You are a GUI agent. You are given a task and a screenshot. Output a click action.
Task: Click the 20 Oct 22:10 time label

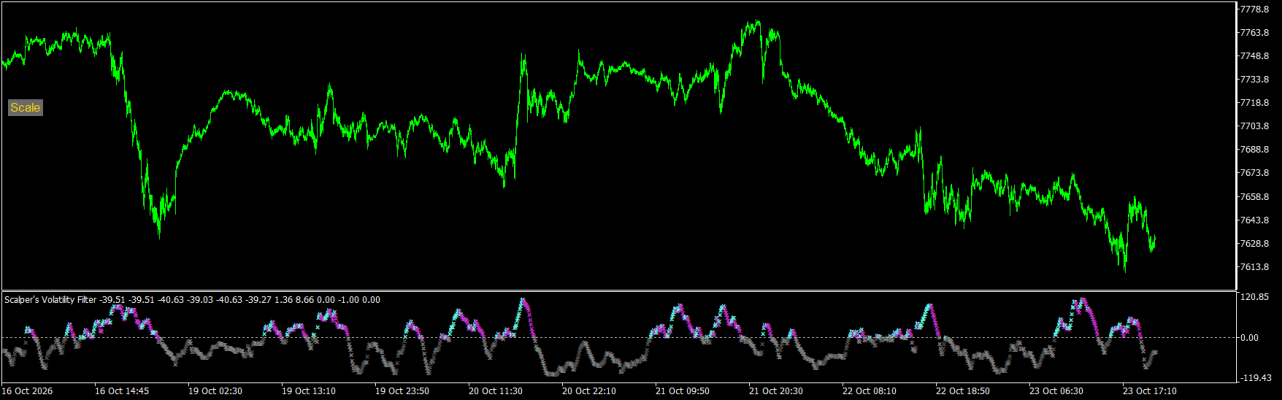tap(591, 392)
